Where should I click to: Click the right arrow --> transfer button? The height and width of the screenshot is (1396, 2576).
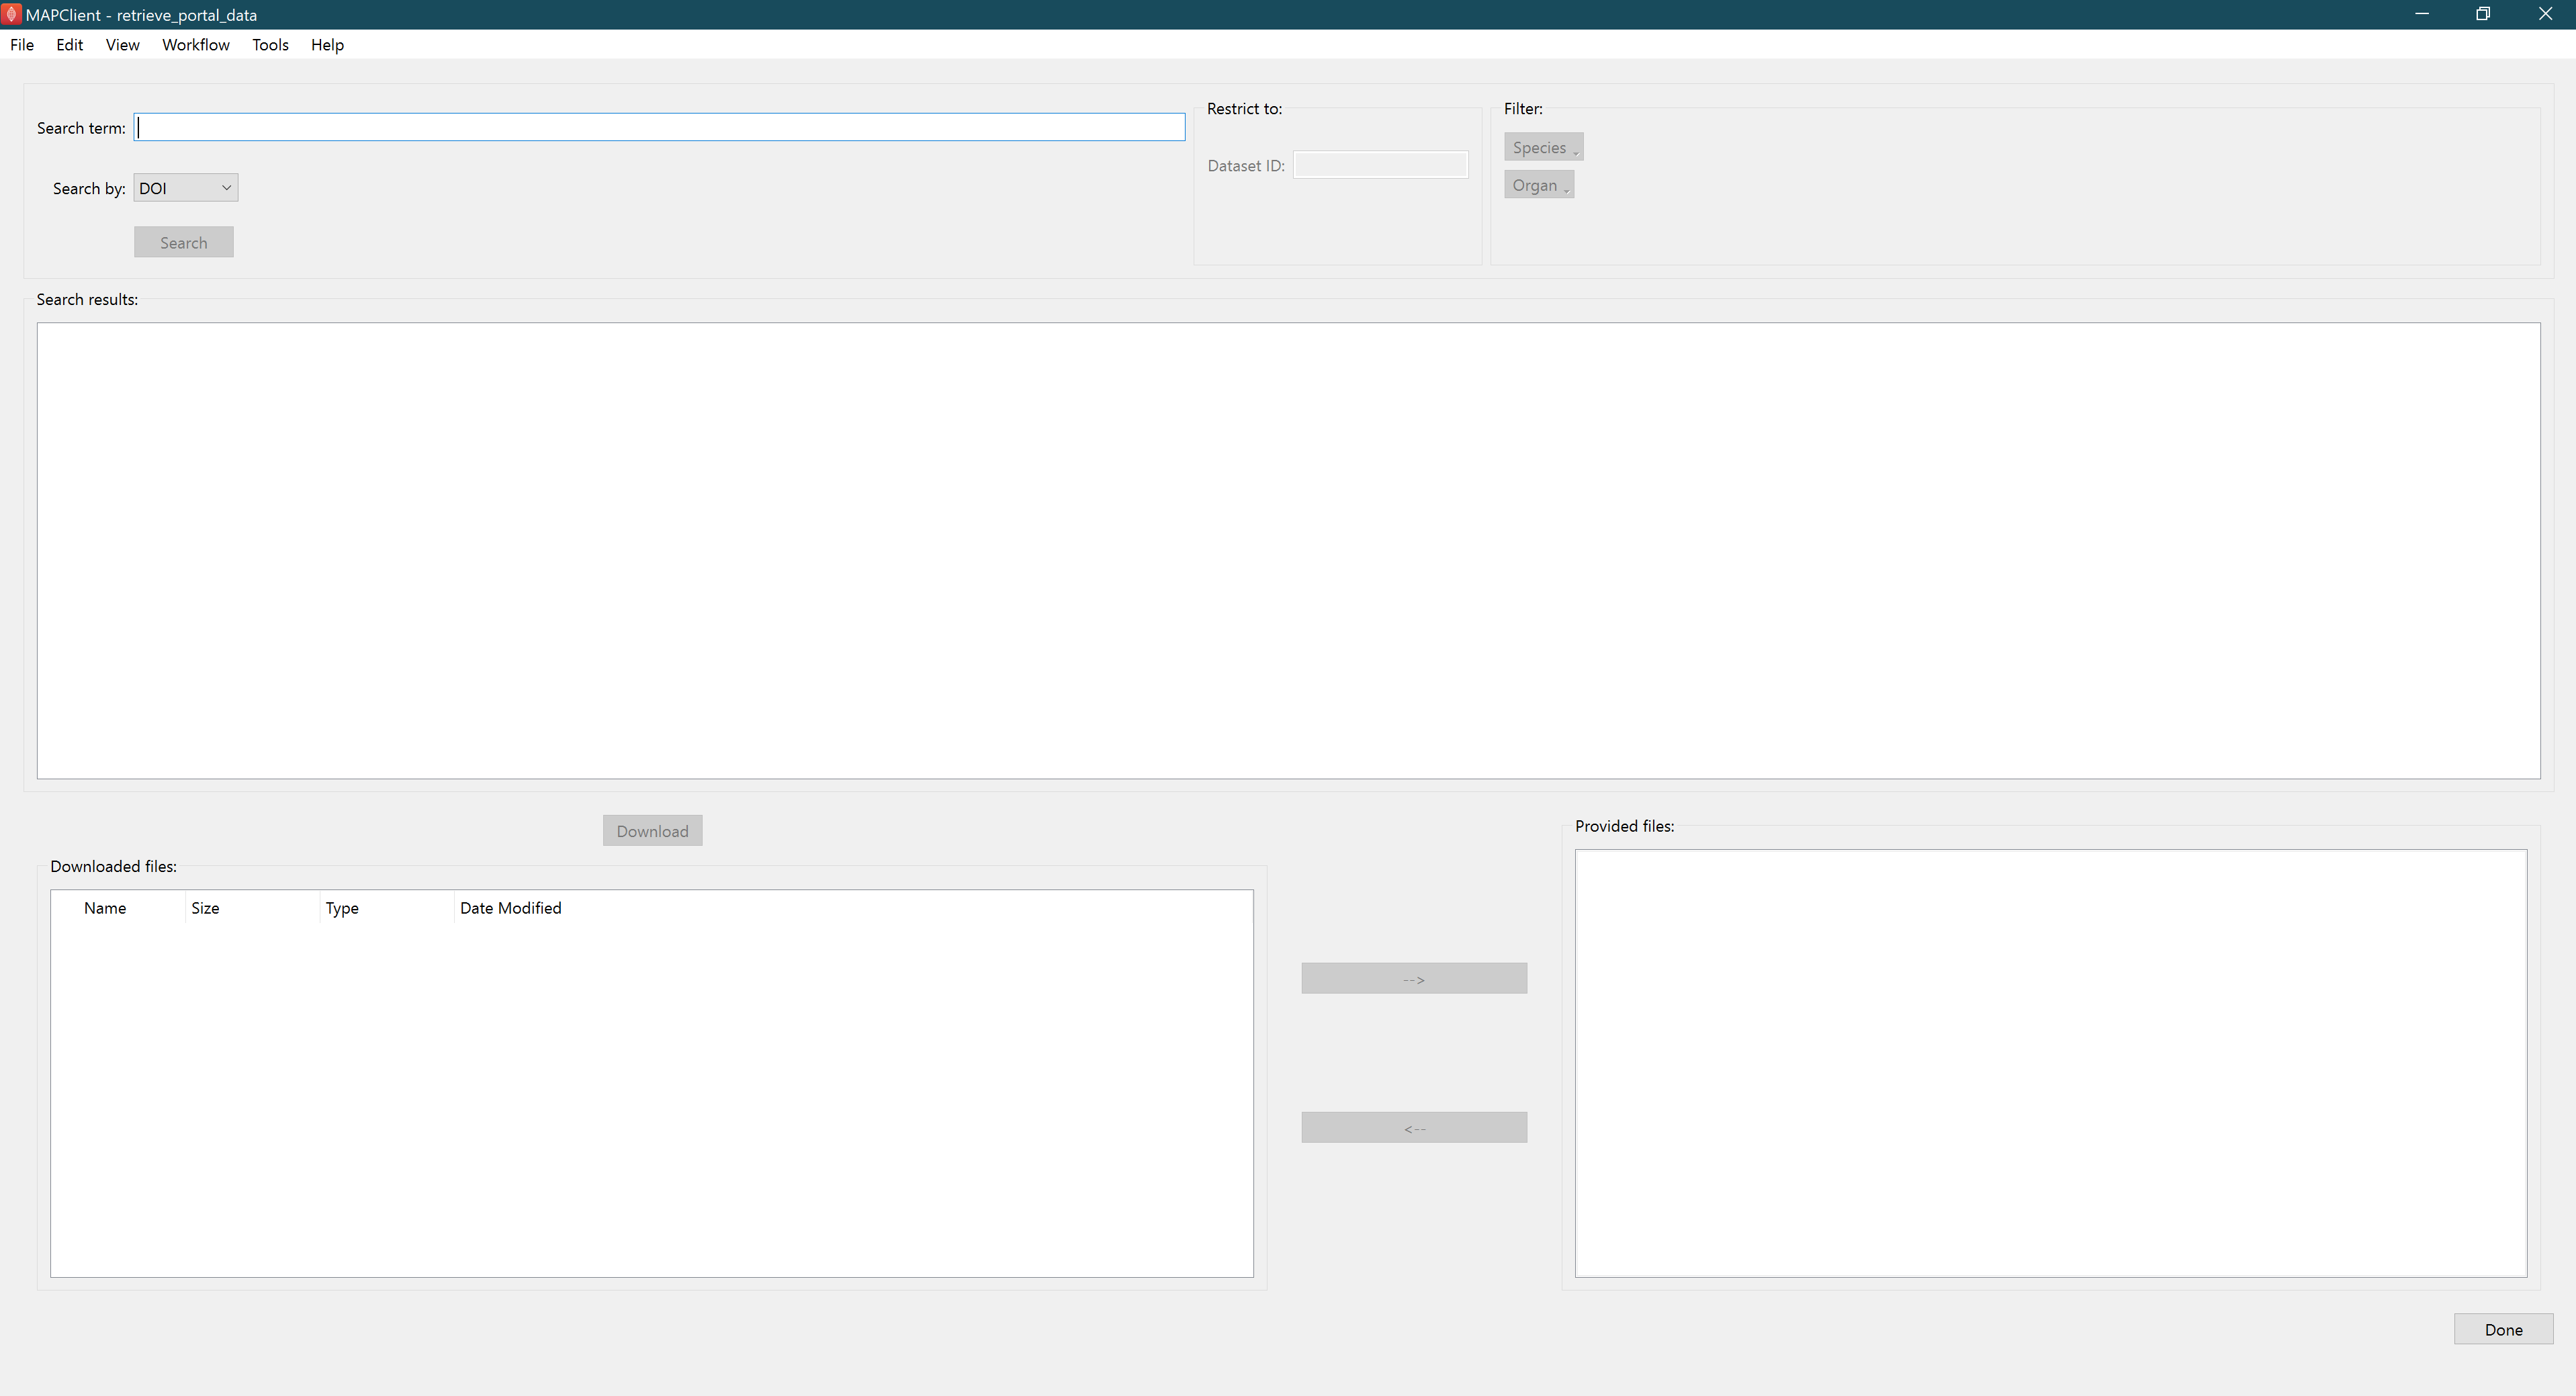pos(1414,979)
